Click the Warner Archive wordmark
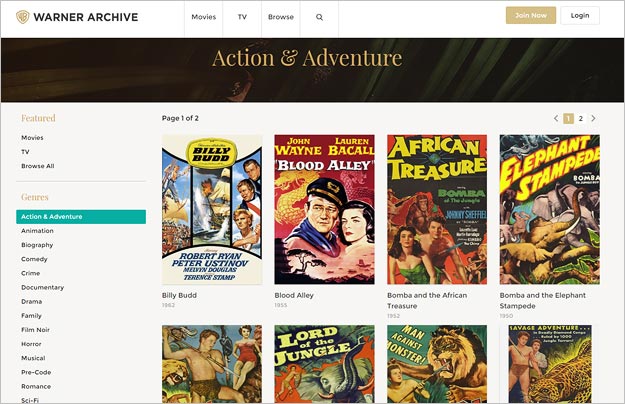 pyautogui.click(x=86, y=17)
